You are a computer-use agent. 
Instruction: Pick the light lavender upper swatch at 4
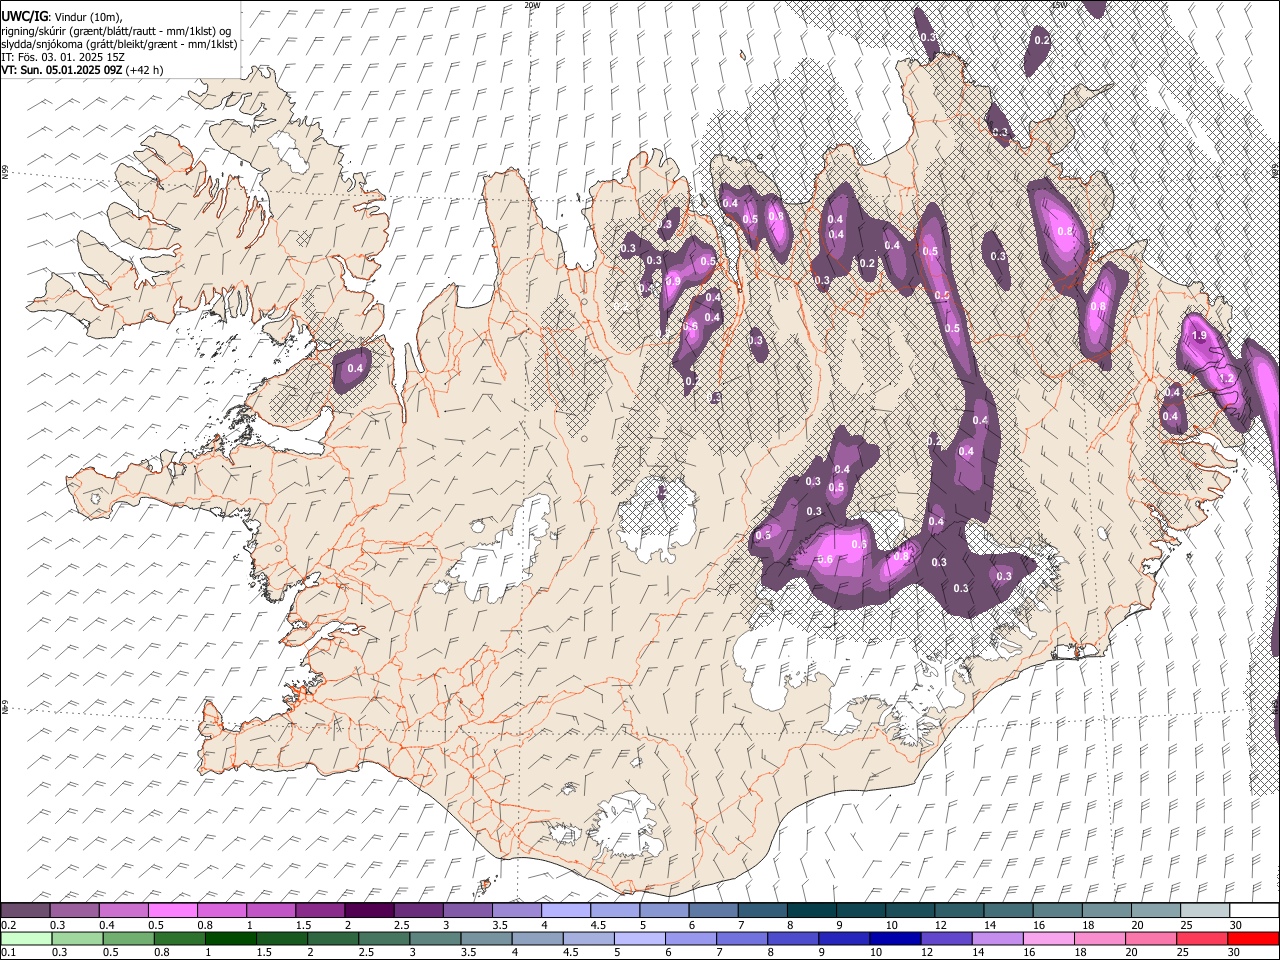tap(565, 910)
